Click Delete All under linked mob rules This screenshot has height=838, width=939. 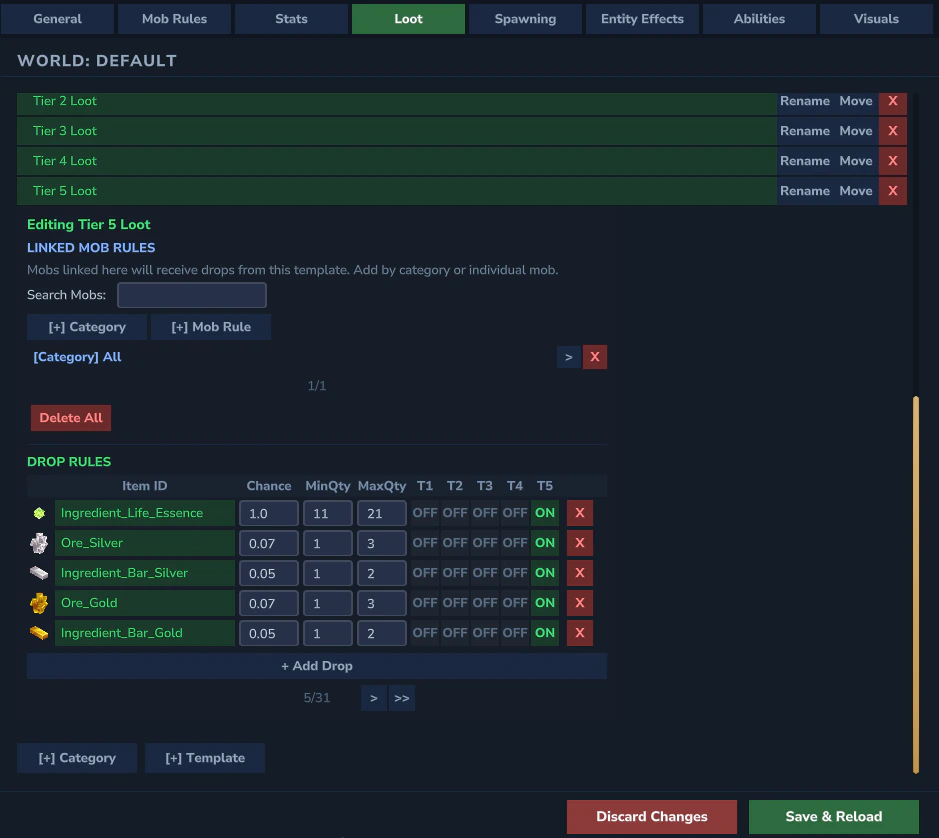[x=70, y=417]
